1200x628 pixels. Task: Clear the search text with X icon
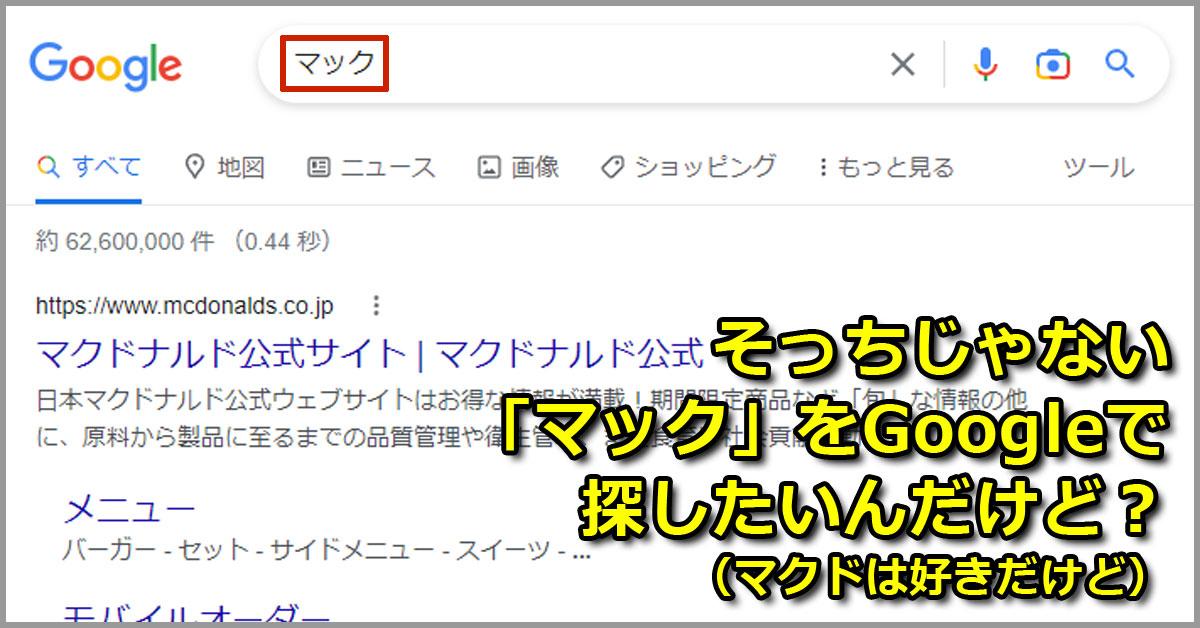pyautogui.click(x=902, y=65)
